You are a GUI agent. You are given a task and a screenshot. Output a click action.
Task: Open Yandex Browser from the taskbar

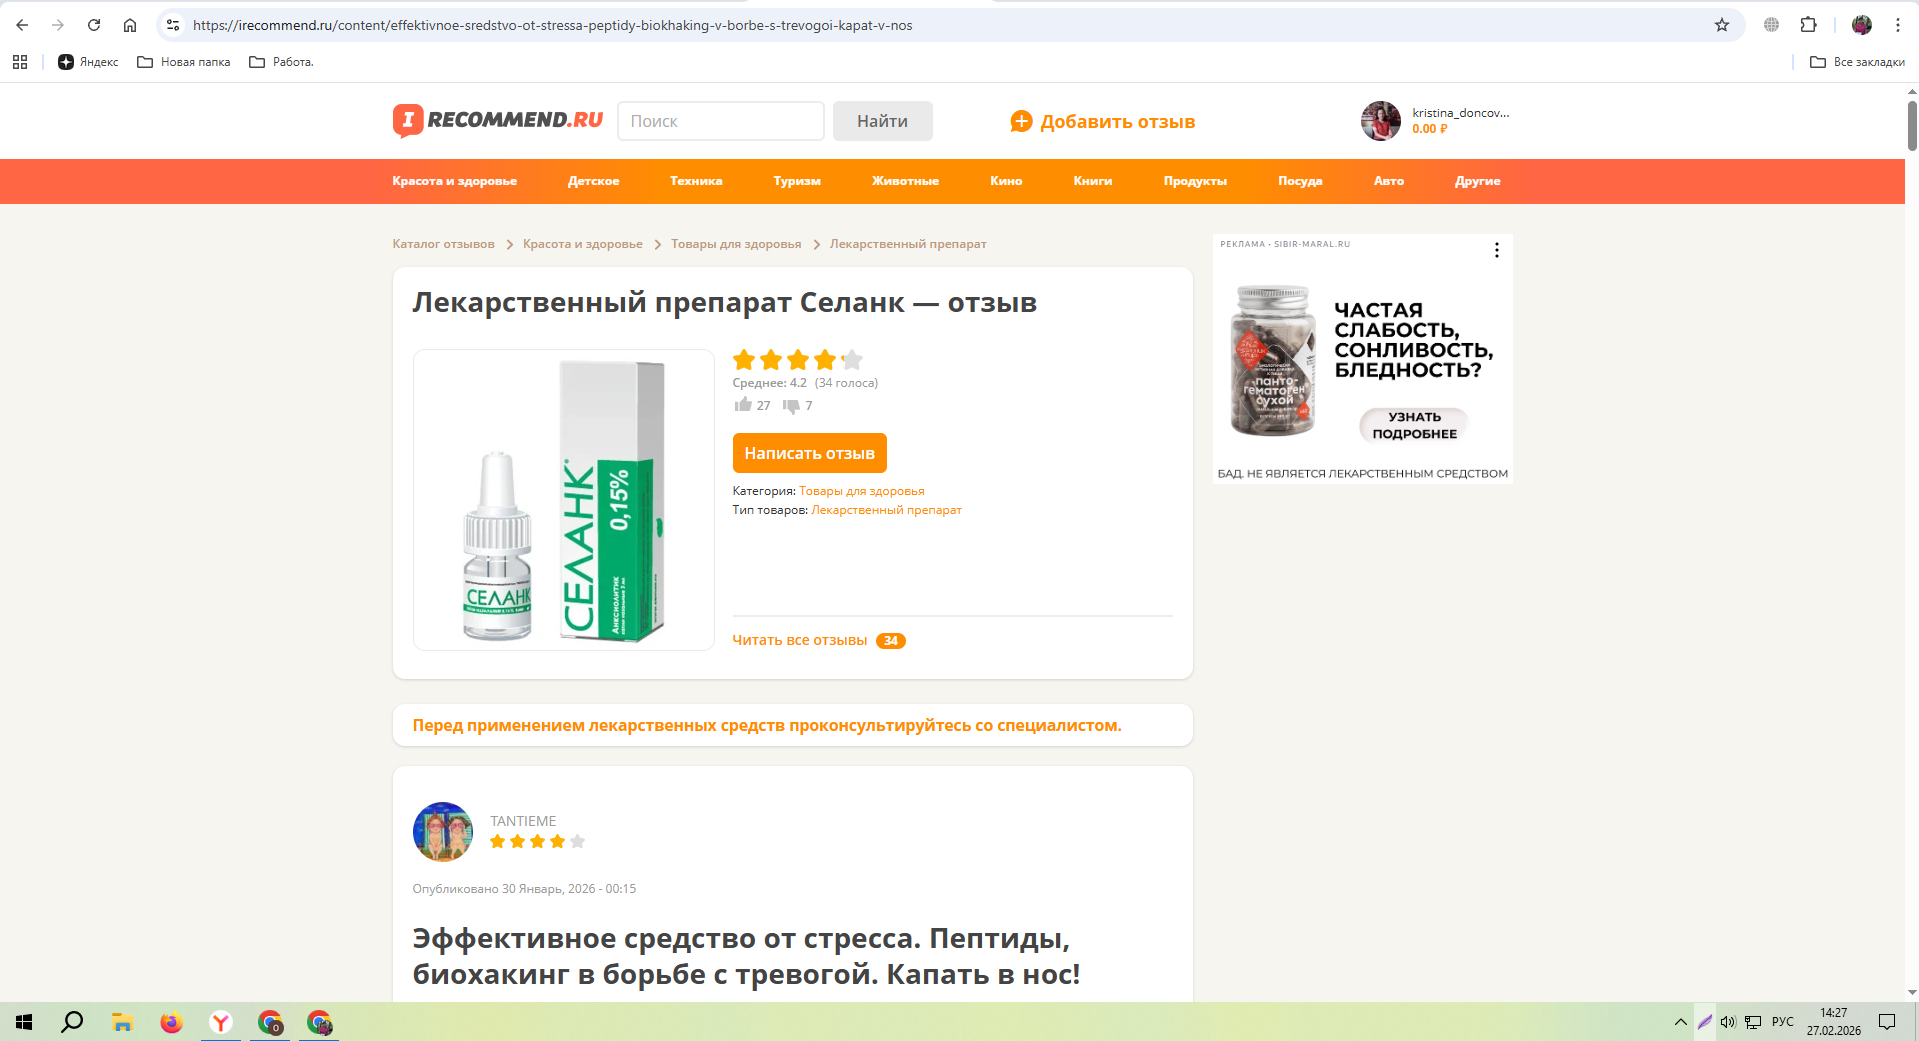(221, 1022)
